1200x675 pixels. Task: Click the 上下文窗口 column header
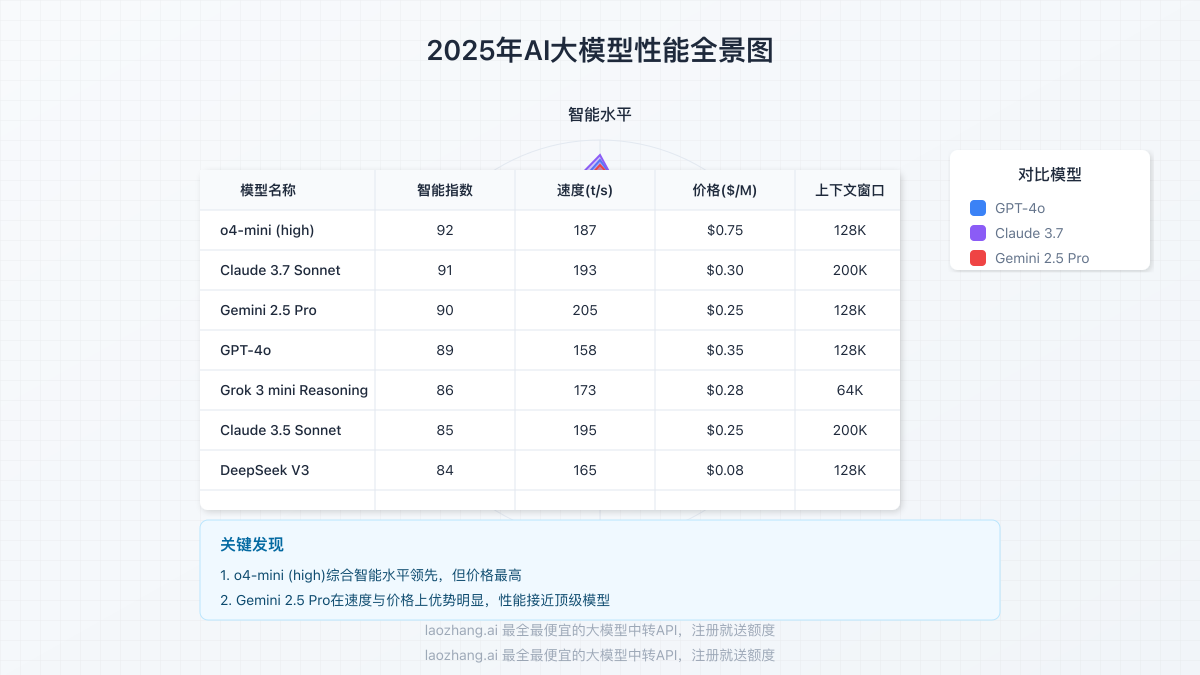pyautogui.click(x=850, y=190)
